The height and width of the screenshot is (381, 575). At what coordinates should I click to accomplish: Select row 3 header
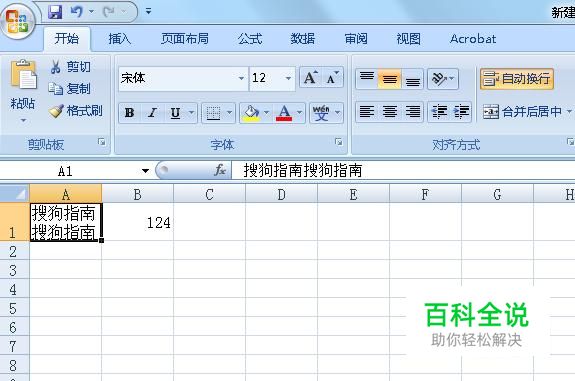point(14,270)
